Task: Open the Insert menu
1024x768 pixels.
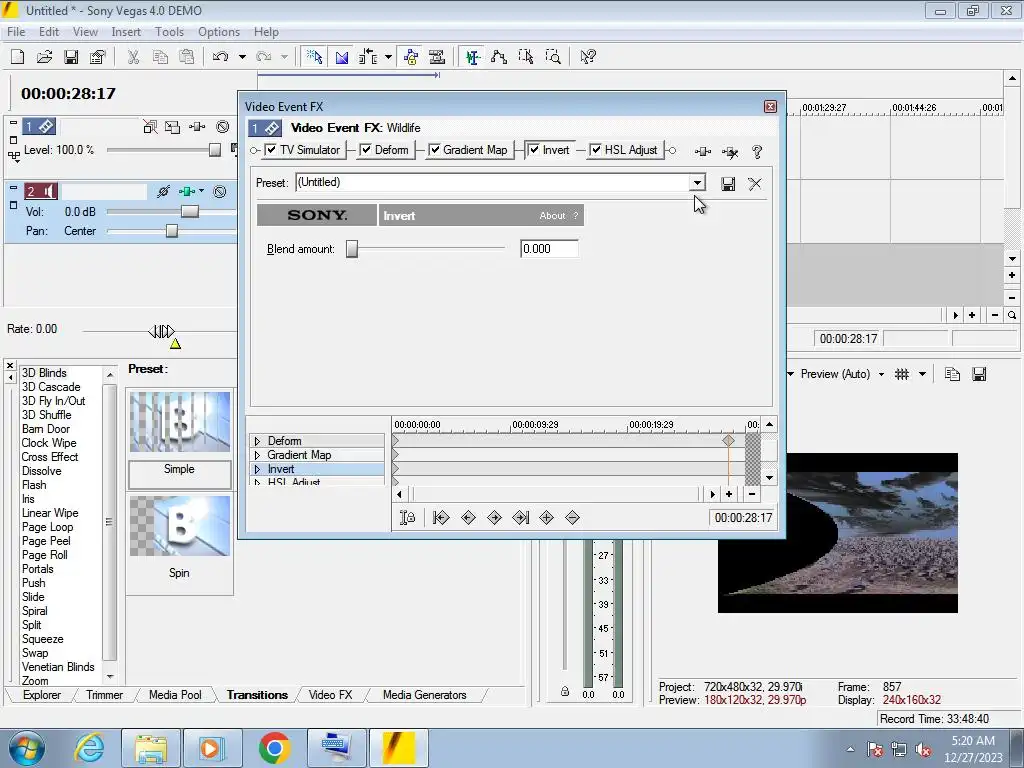Action: [126, 32]
